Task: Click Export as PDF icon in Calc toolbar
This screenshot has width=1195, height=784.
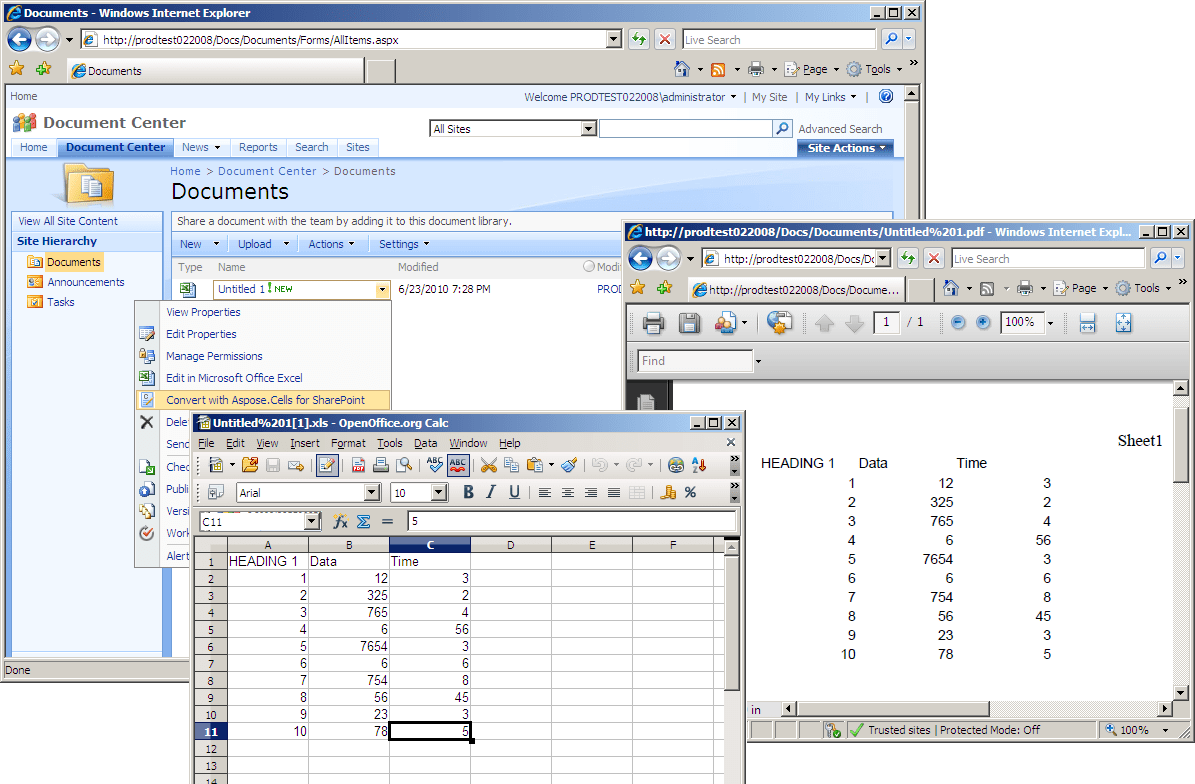Action: 358,465
